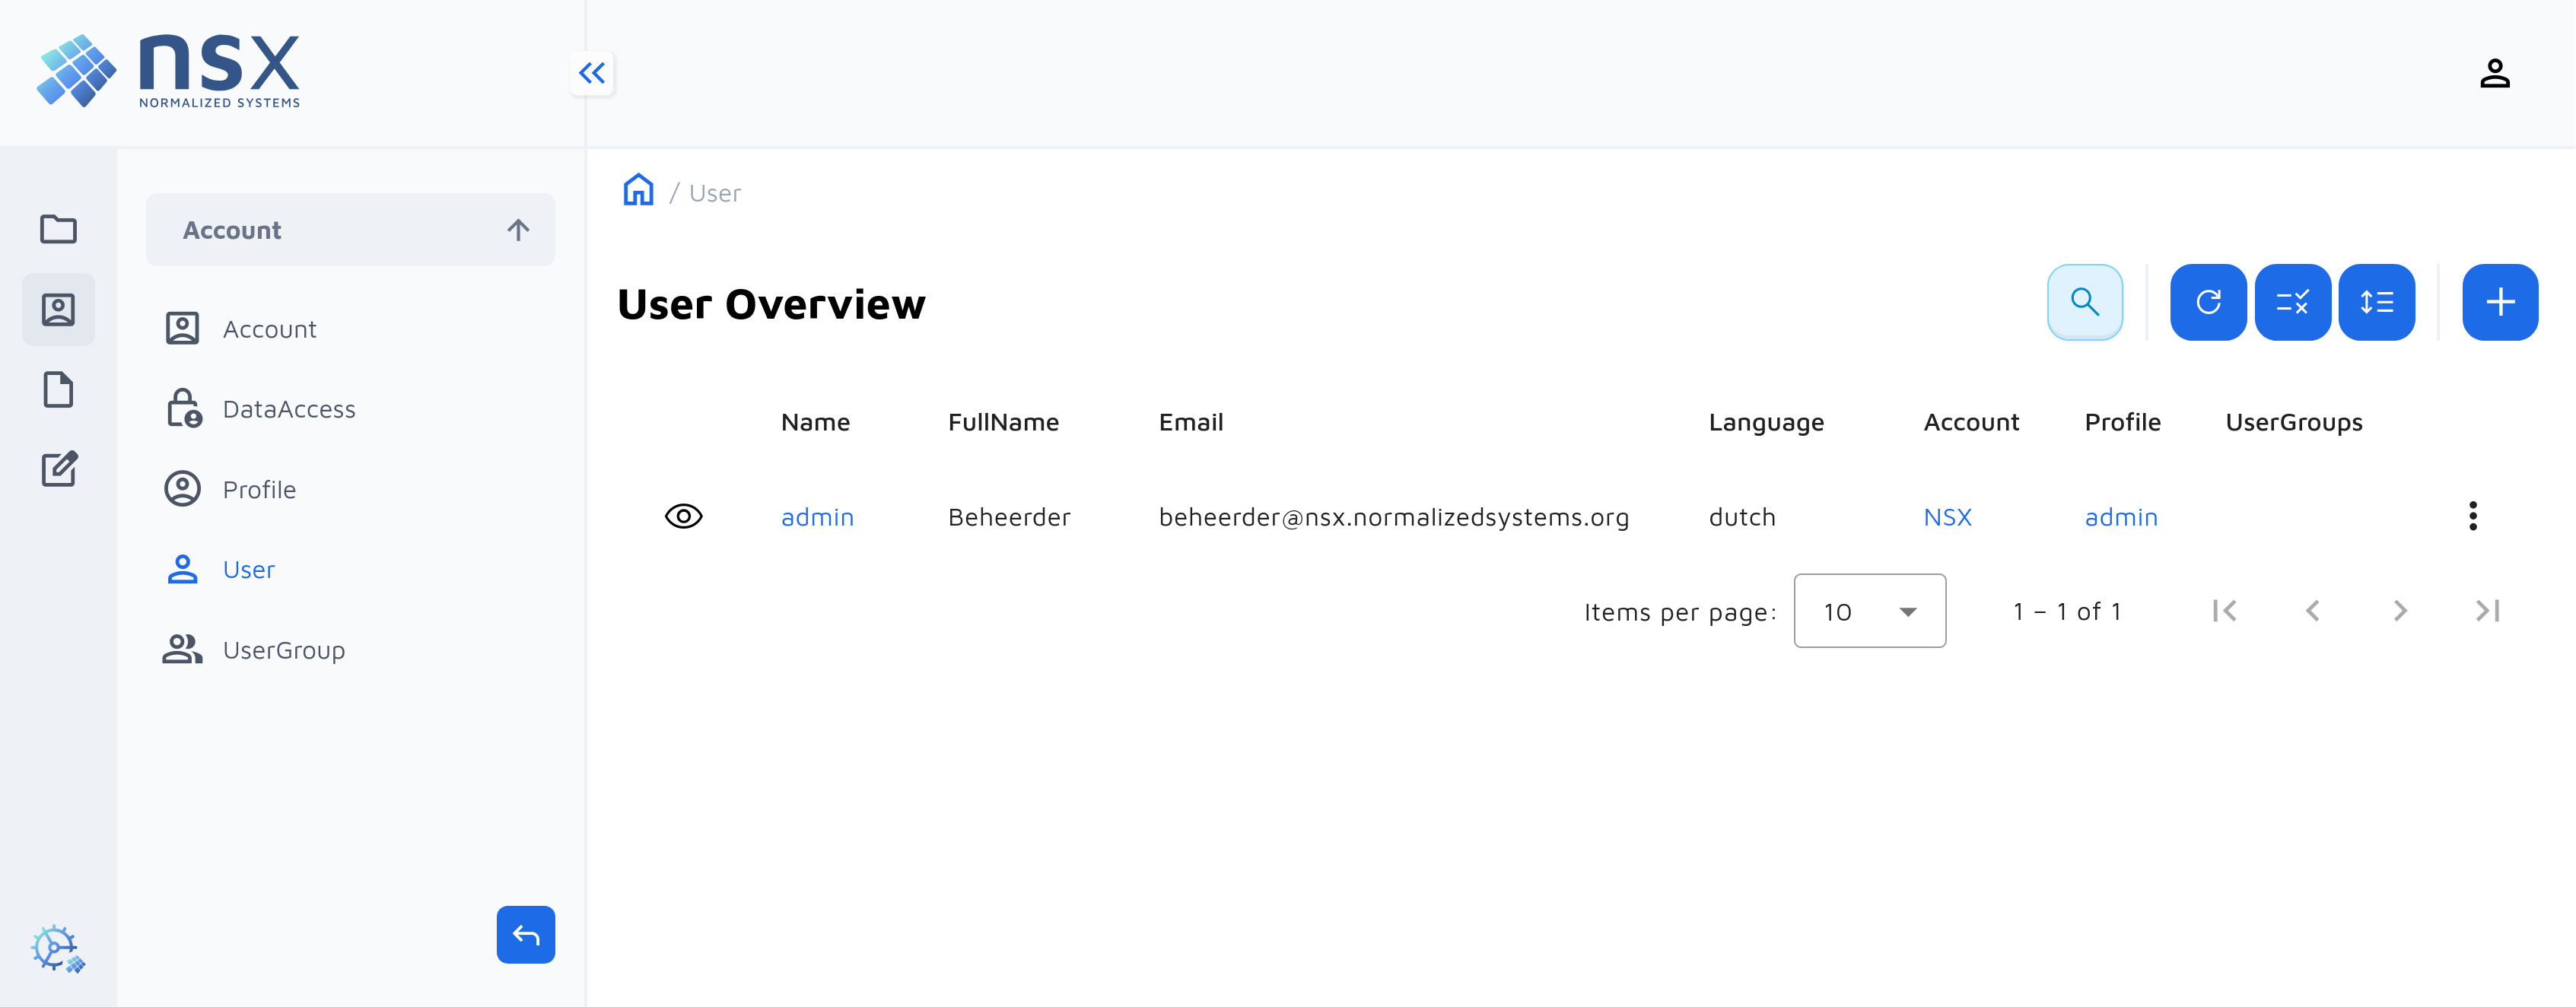Click the blue back arrow button
The height and width of the screenshot is (1007, 2576).
tap(525, 934)
